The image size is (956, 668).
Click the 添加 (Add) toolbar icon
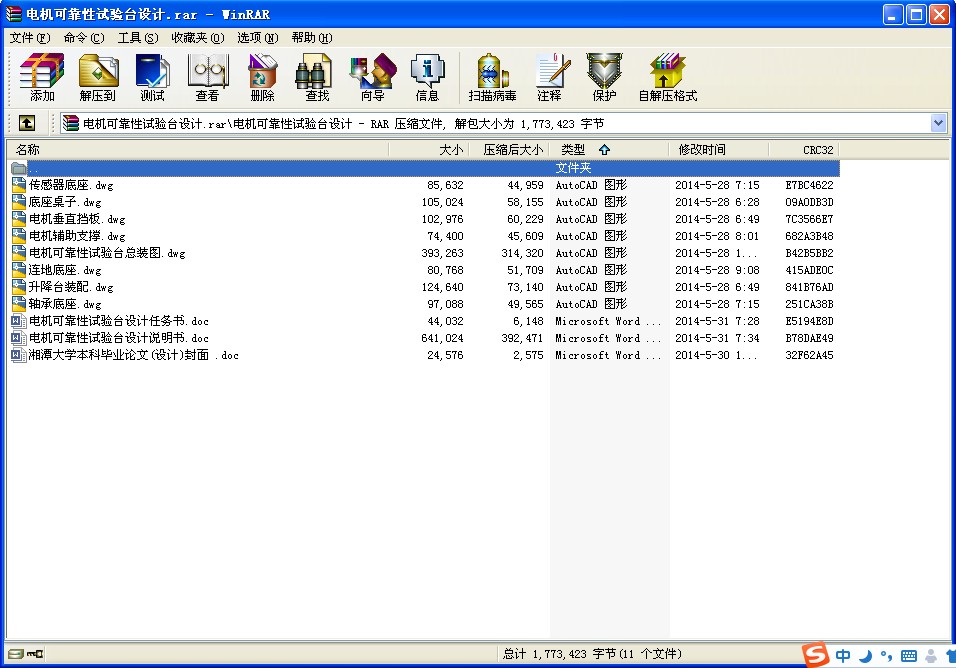point(42,77)
